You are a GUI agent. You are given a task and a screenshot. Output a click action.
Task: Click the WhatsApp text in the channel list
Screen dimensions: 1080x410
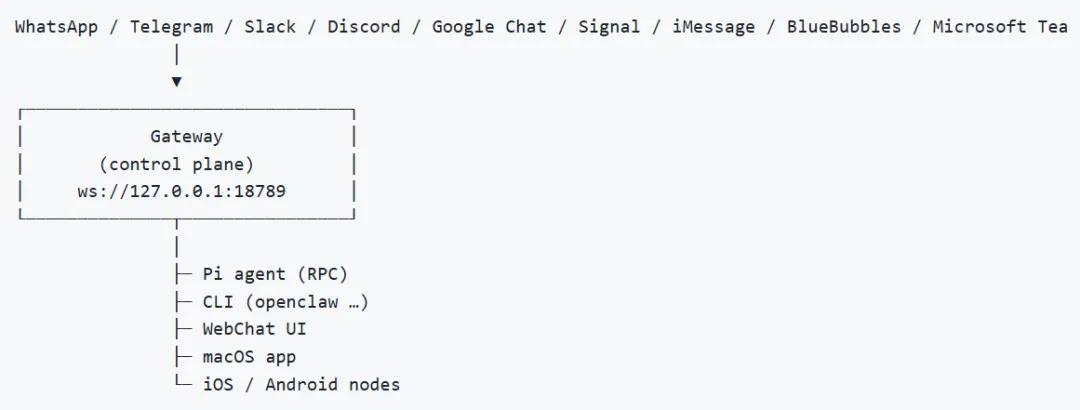tap(56, 27)
